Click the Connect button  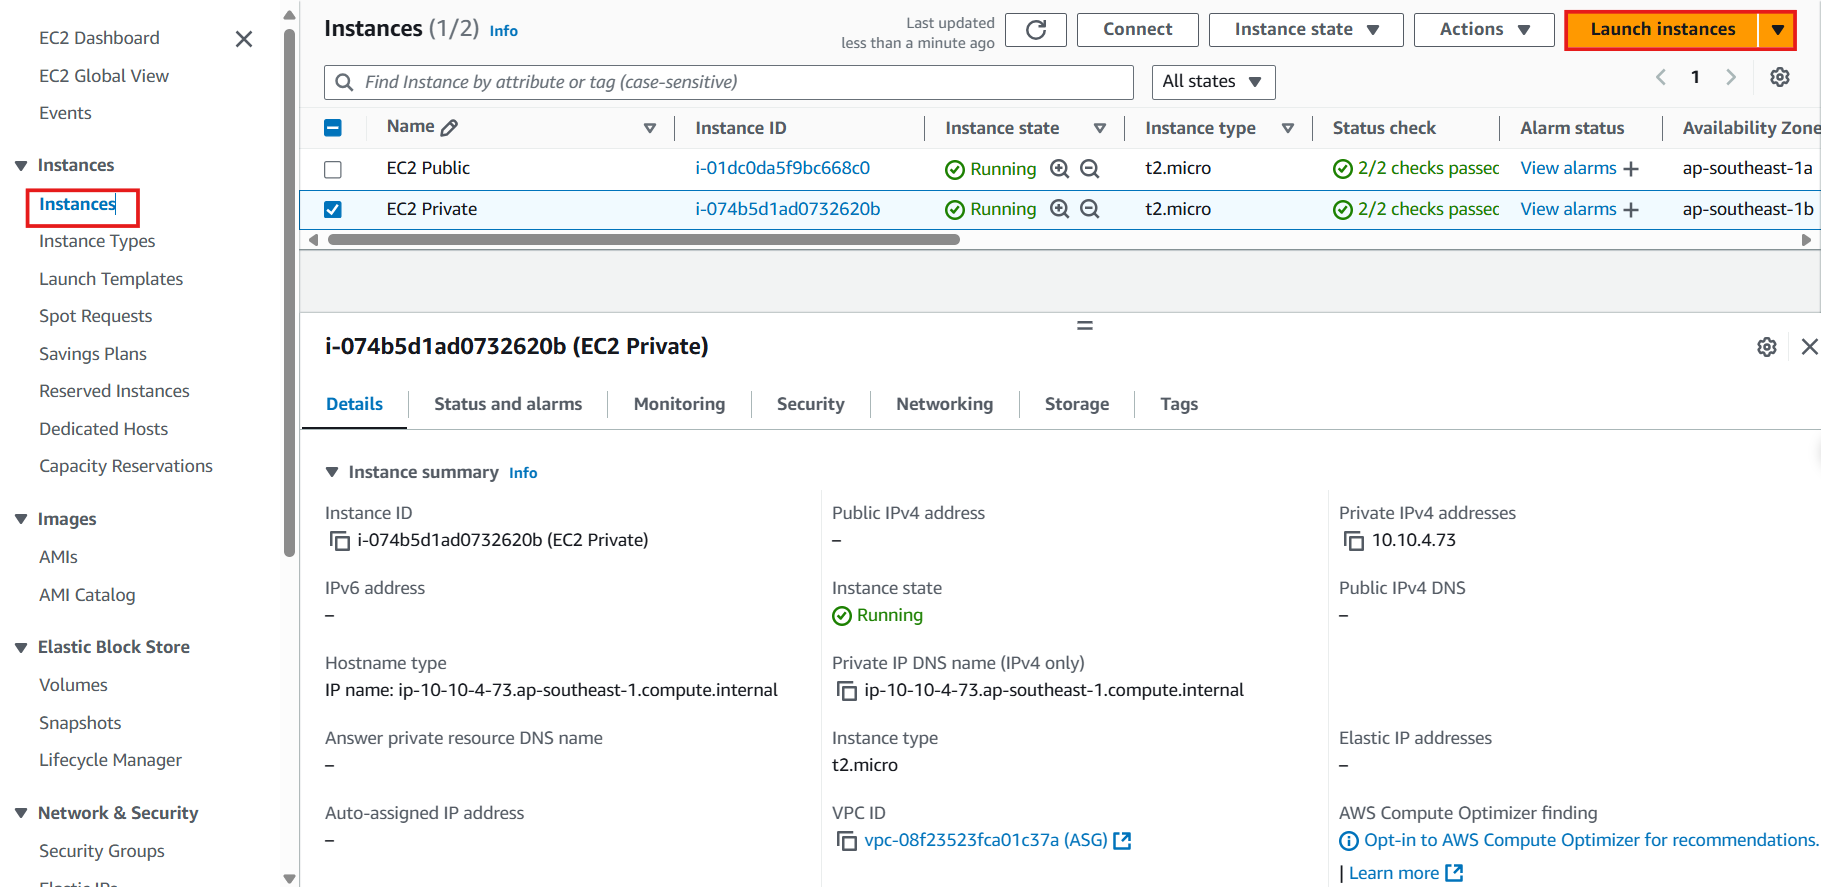tap(1137, 30)
